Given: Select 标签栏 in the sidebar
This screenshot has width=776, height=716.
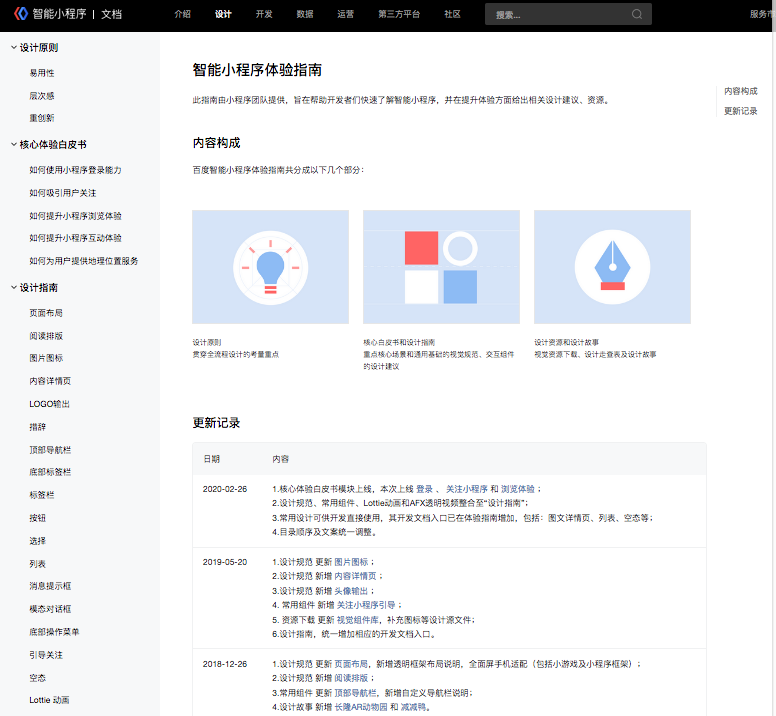Looking at the screenshot, I should coord(42,495).
